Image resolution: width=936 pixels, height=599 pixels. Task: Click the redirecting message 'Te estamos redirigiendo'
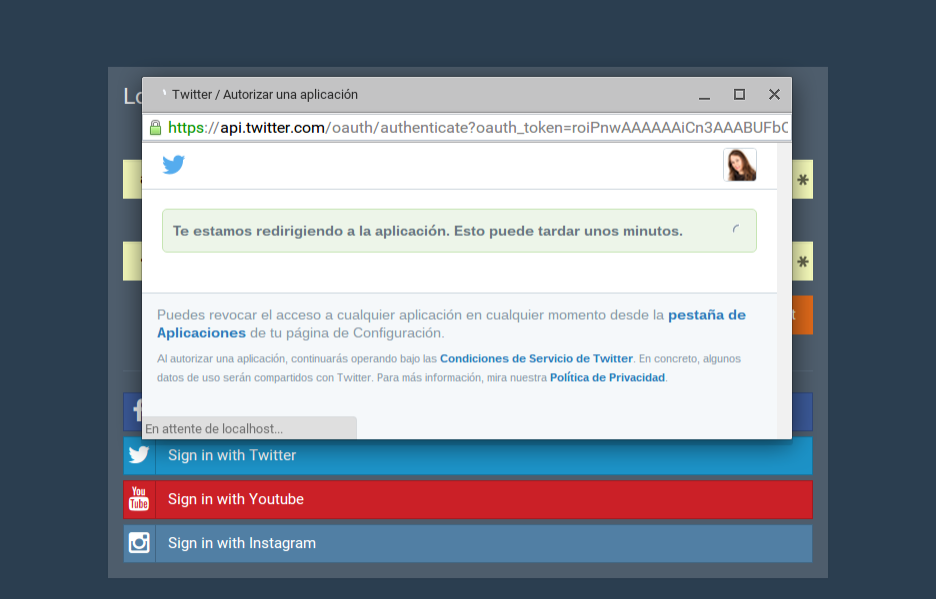(427, 231)
